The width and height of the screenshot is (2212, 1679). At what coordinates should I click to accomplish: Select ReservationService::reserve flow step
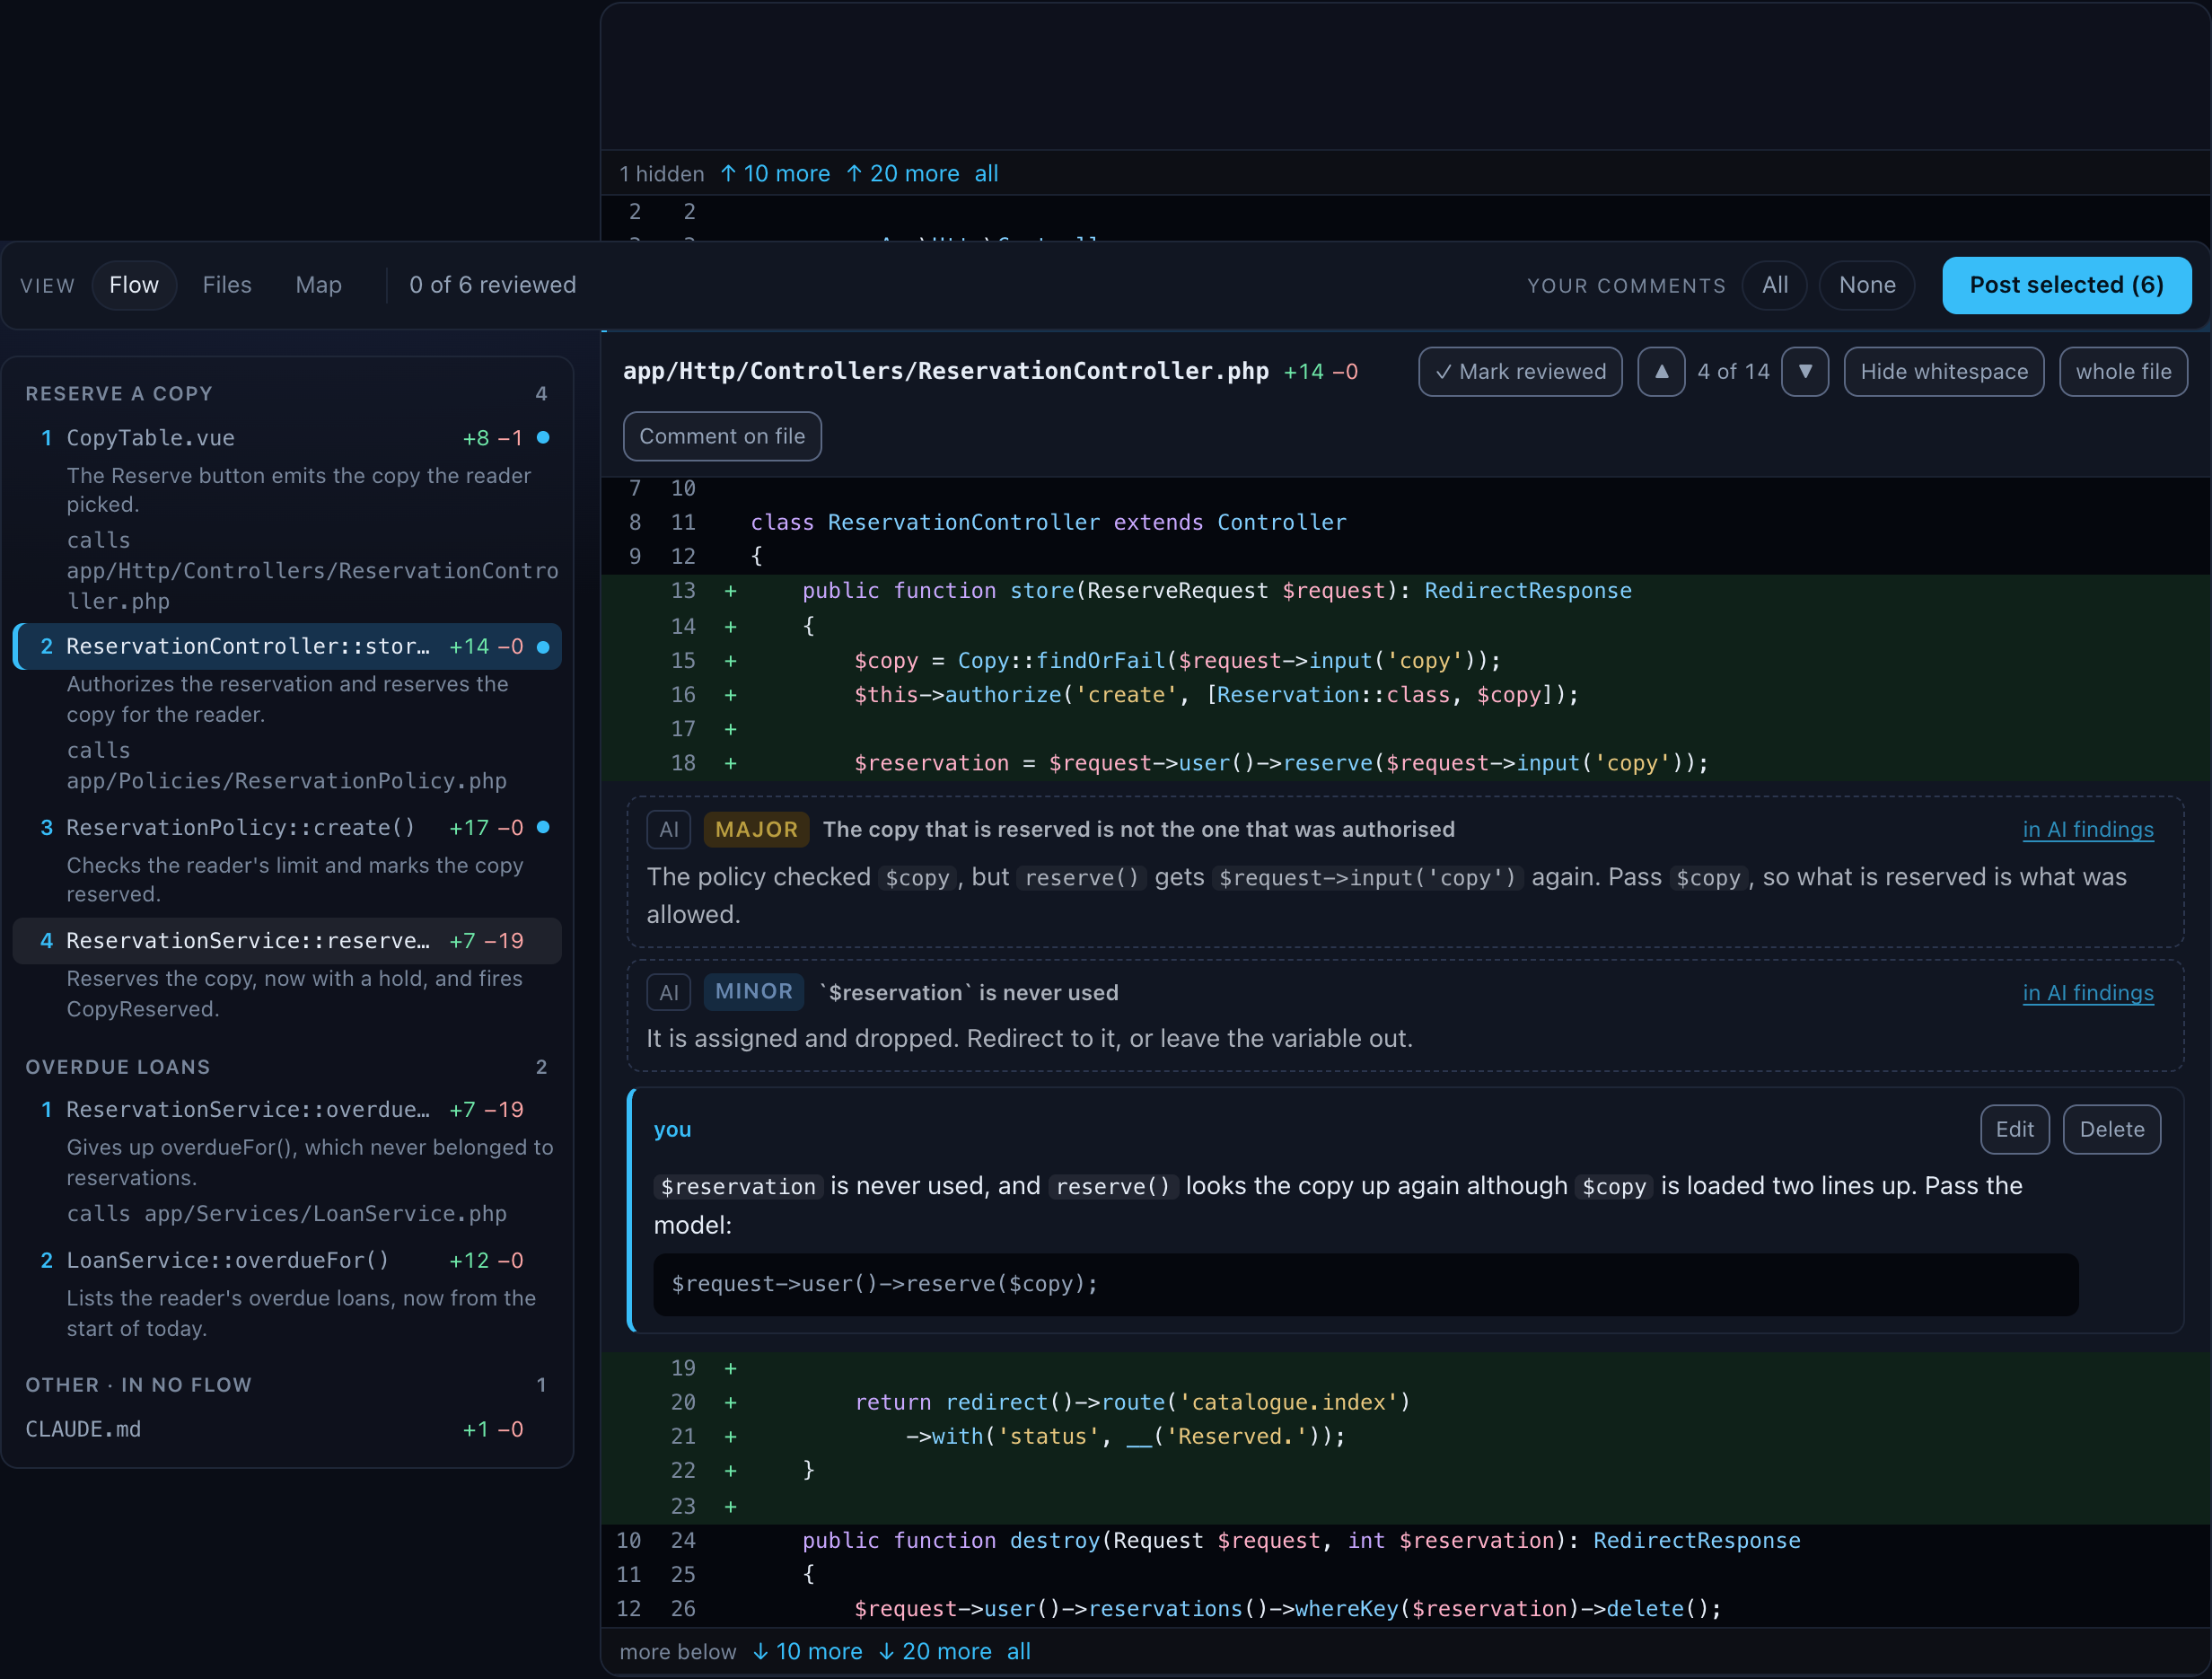[287, 941]
